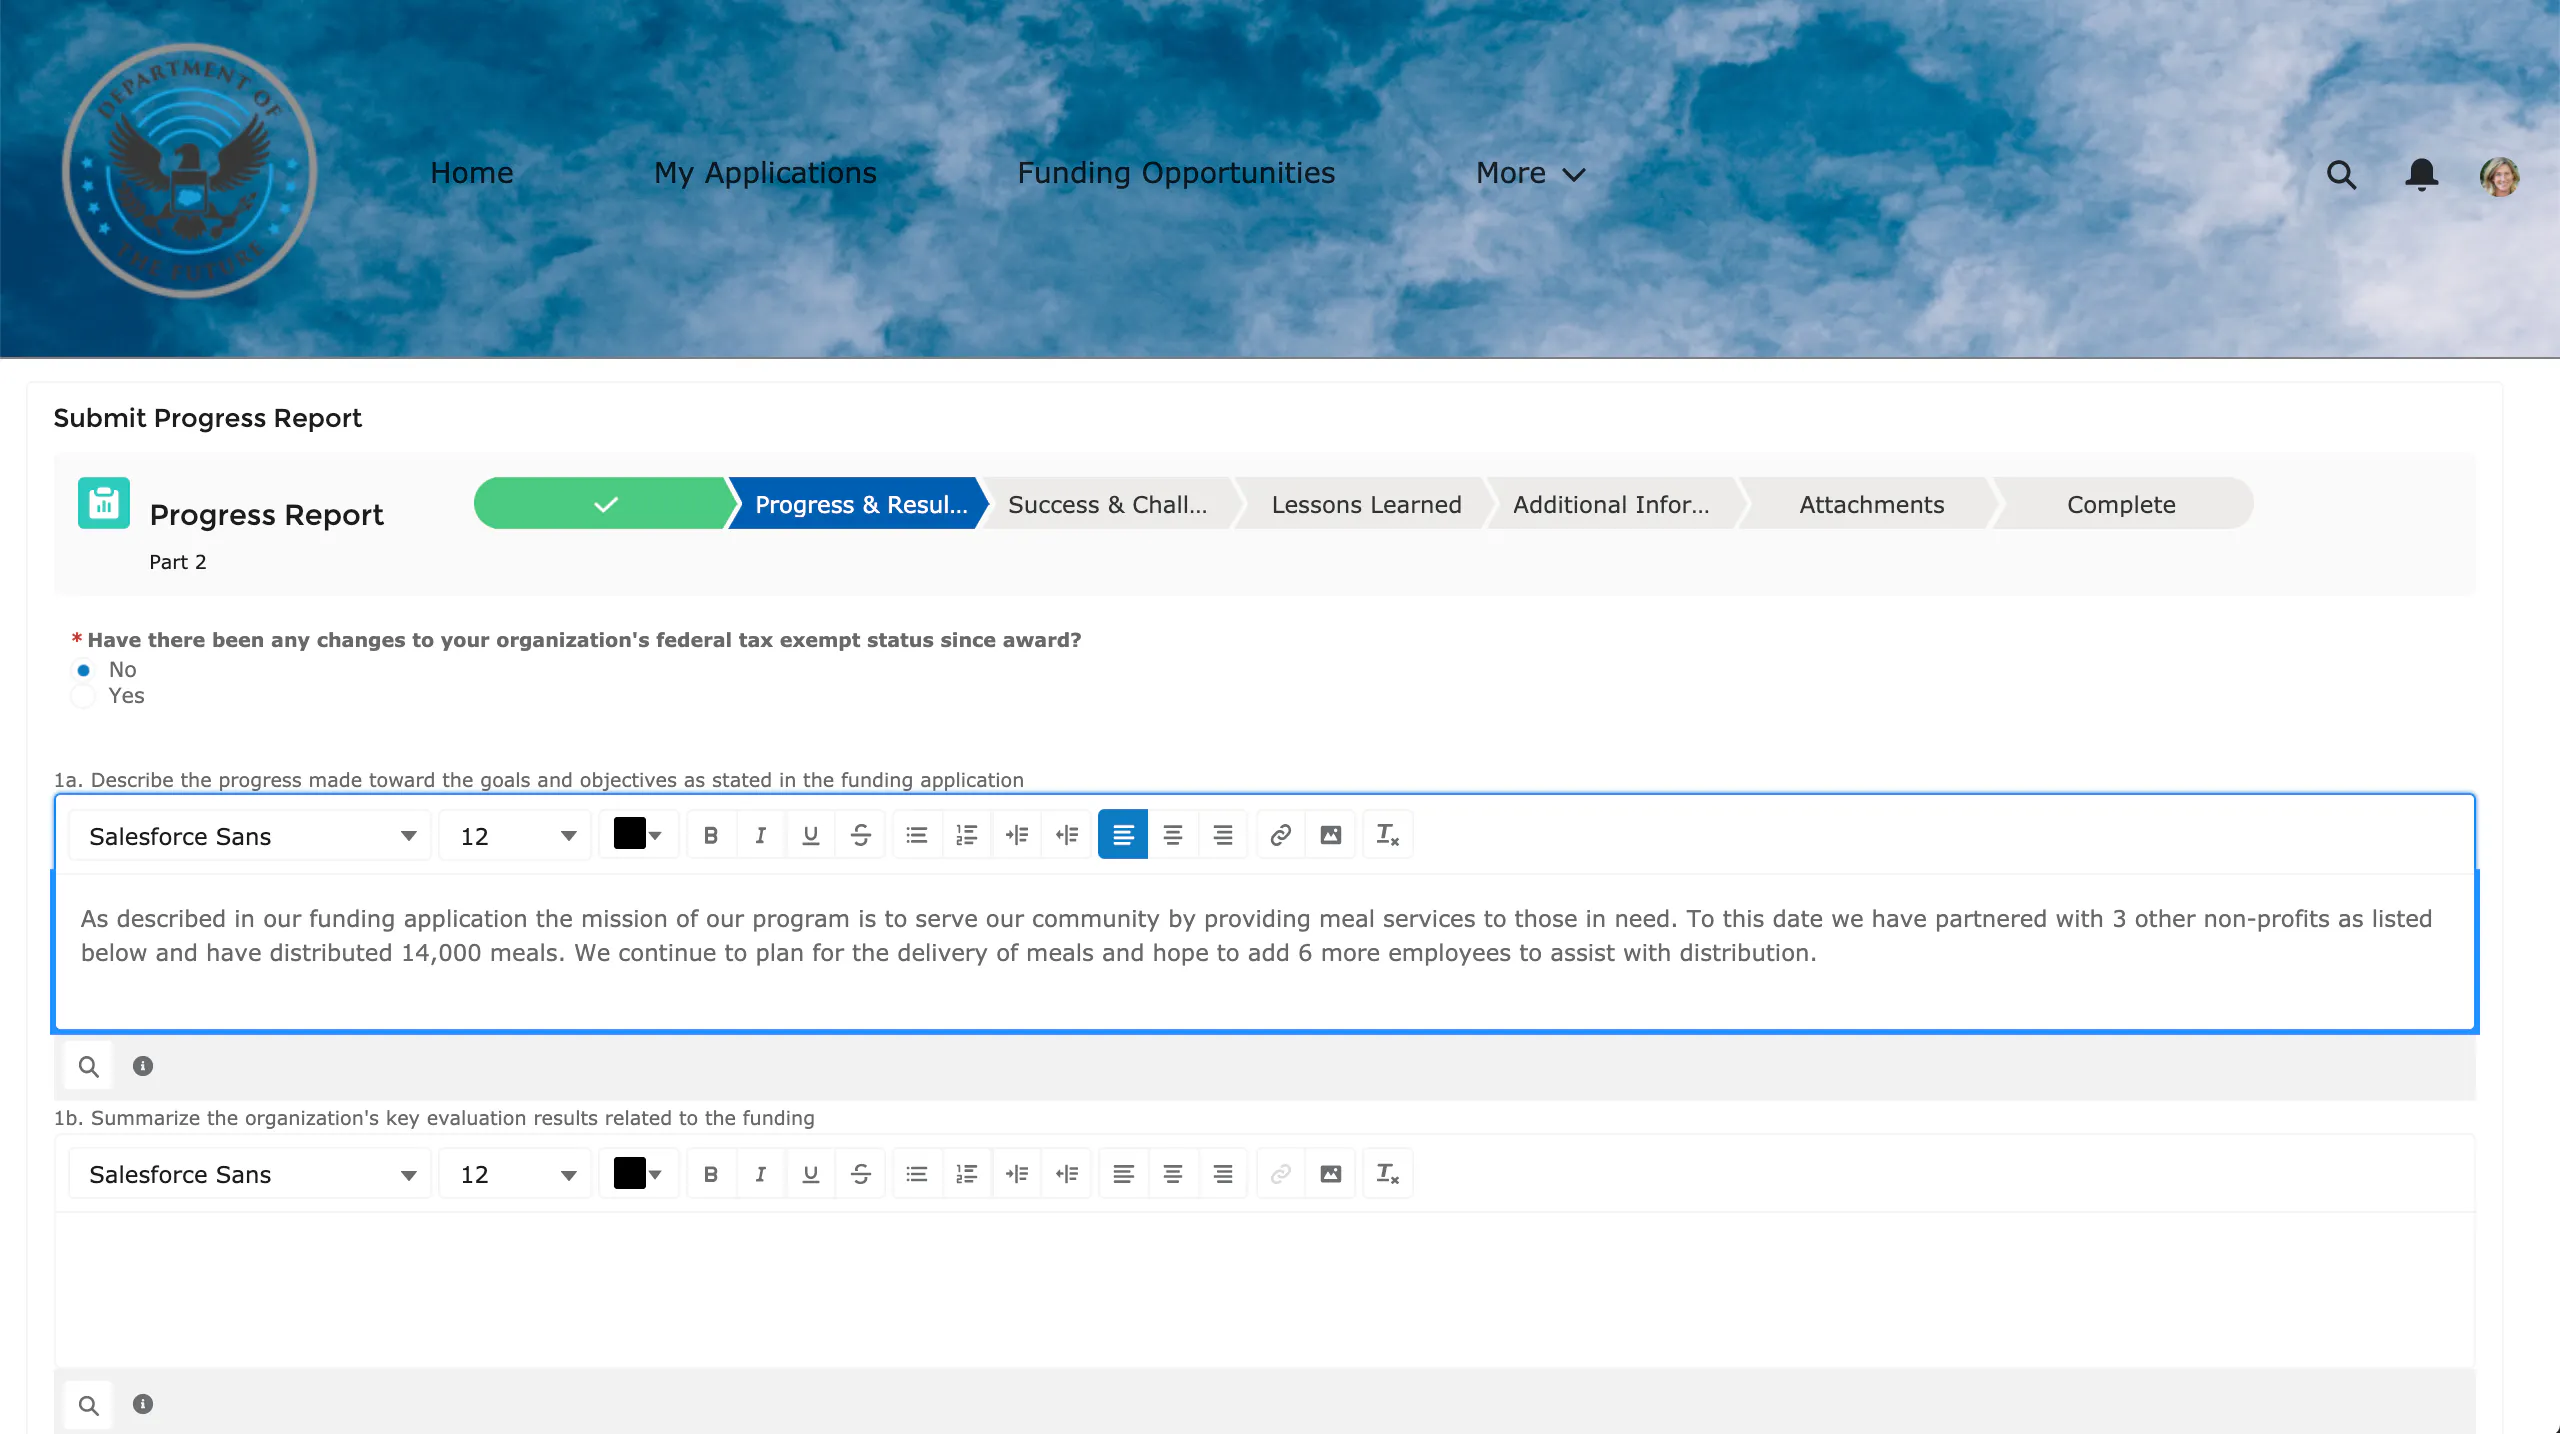Click Bold in the 1a editor toolbar
Image resolution: width=2560 pixels, height=1434 pixels.
tap(710, 835)
